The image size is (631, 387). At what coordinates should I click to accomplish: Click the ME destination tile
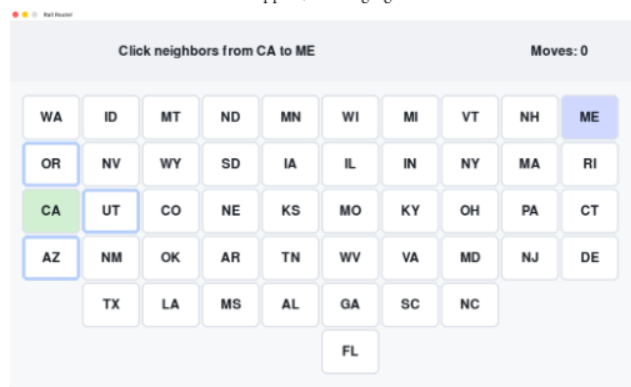tap(590, 117)
